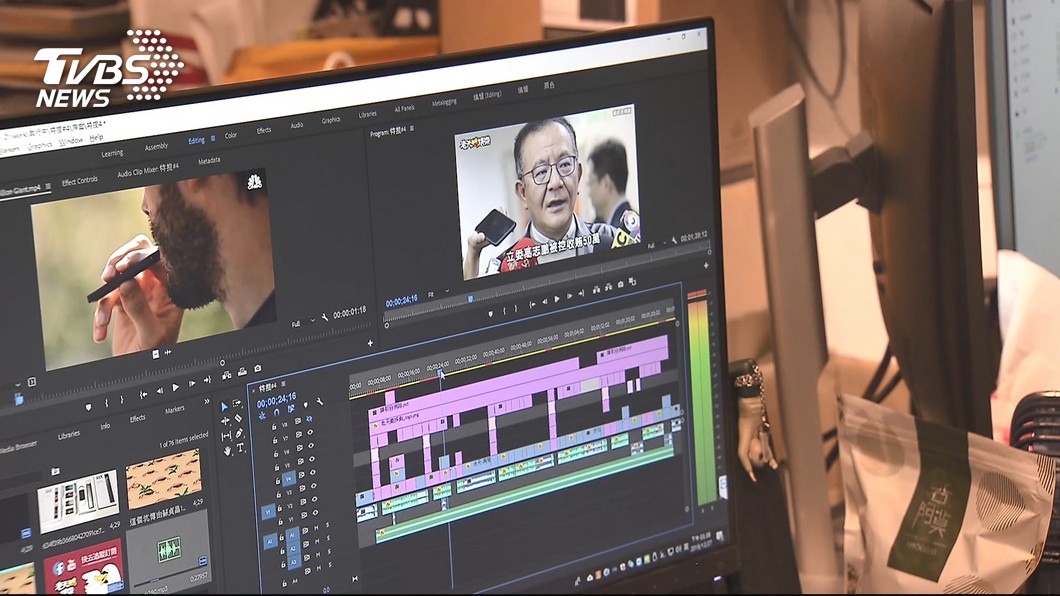This screenshot has height=596, width=1060.
Task: Toggle lock on track V8
Action: pos(274,427)
